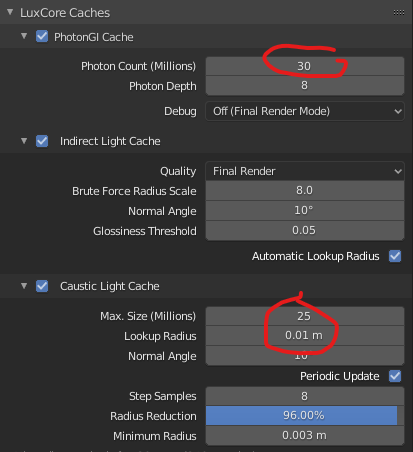The width and height of the screenshot is (413, 452).
Task: Uncheck the Indirect Light Cache checkbox
Action: [42, 141]
